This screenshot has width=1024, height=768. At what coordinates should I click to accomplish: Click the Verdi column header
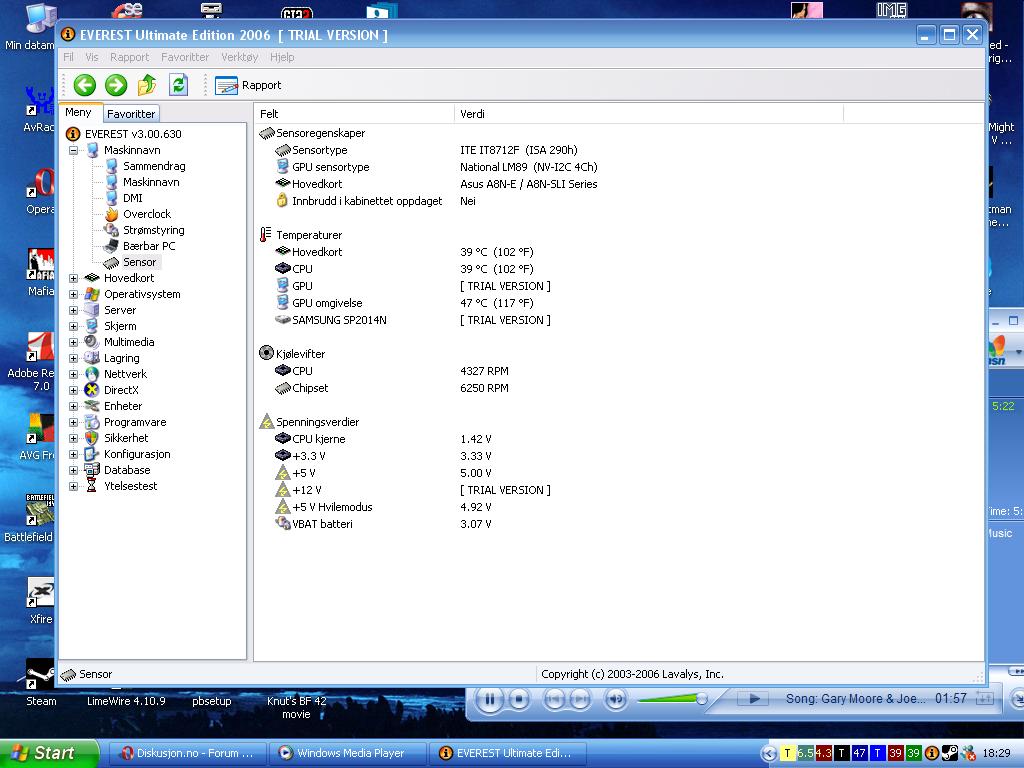coord(648,114)
